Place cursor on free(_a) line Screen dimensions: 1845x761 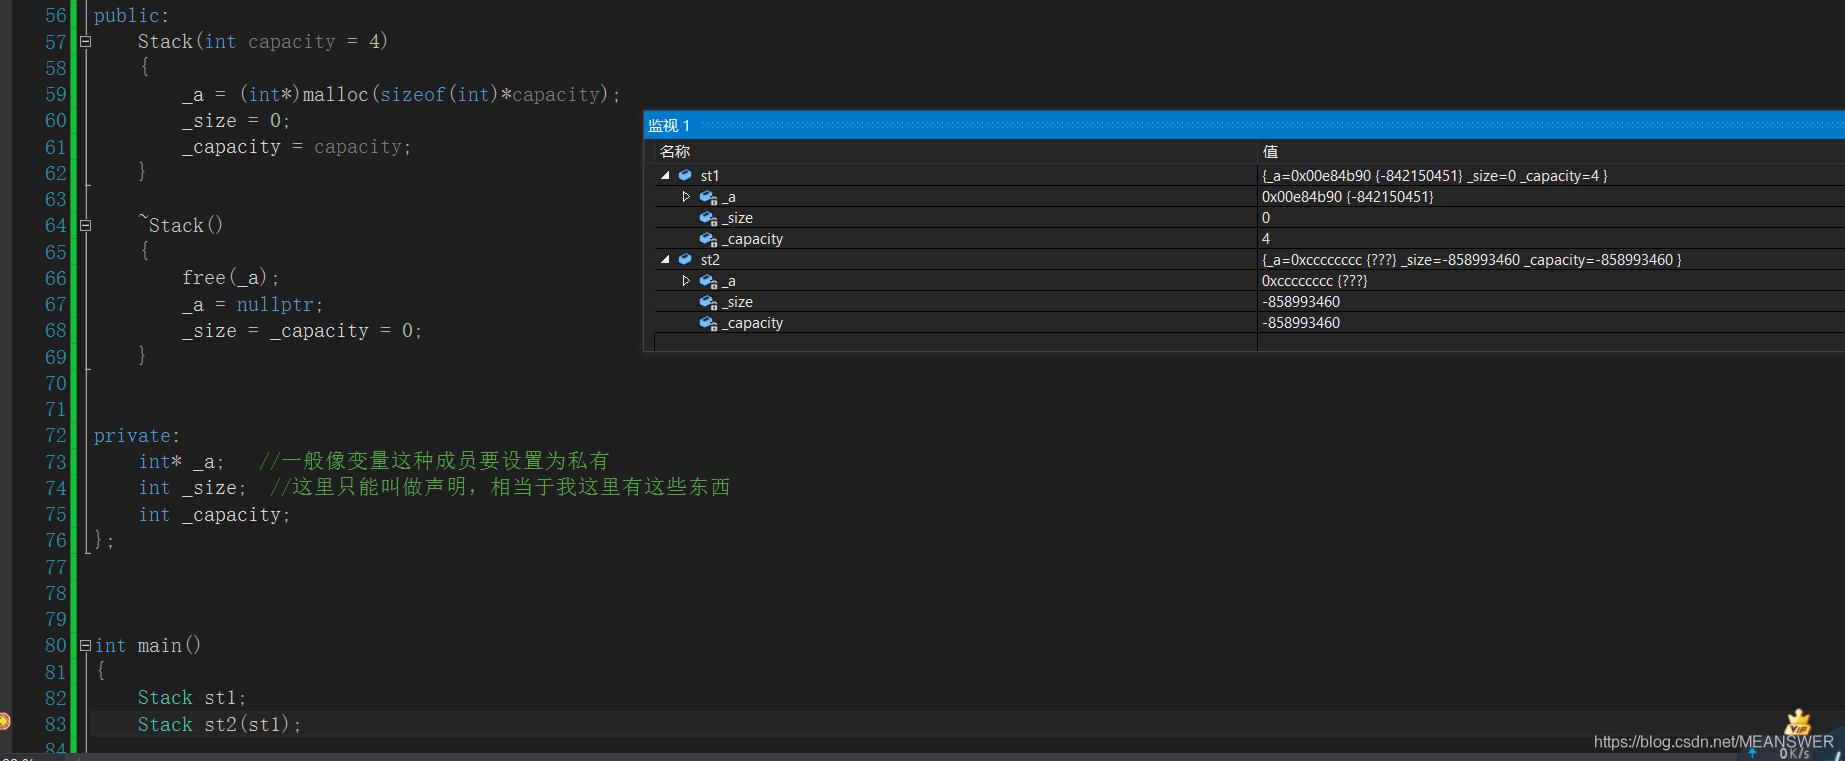(x=230, y=278)
